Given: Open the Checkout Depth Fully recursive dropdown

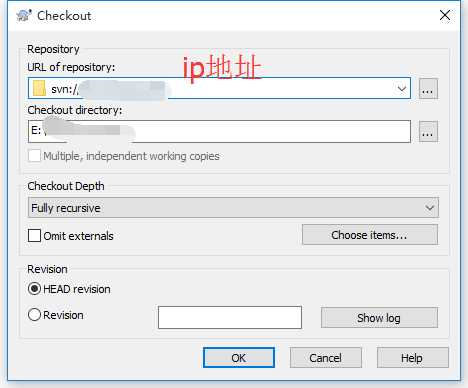Looking at the screenshot, I should 233,208.
